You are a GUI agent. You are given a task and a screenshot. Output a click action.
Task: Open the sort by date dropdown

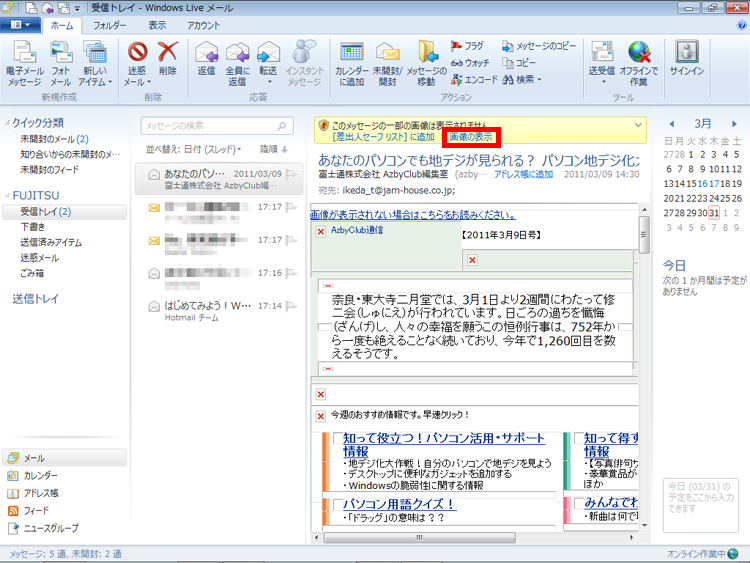(194, 149)
